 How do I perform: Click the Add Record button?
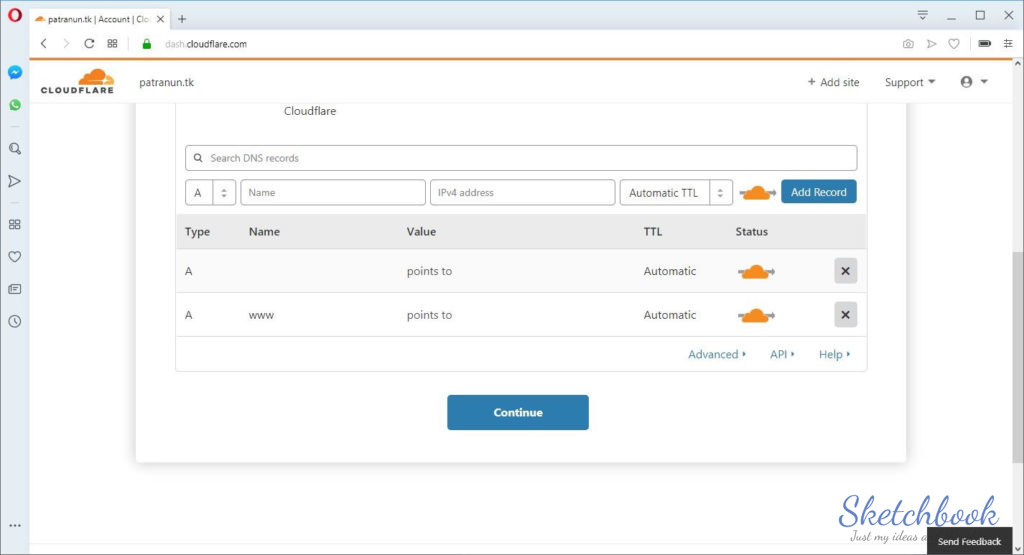[818, 192]
